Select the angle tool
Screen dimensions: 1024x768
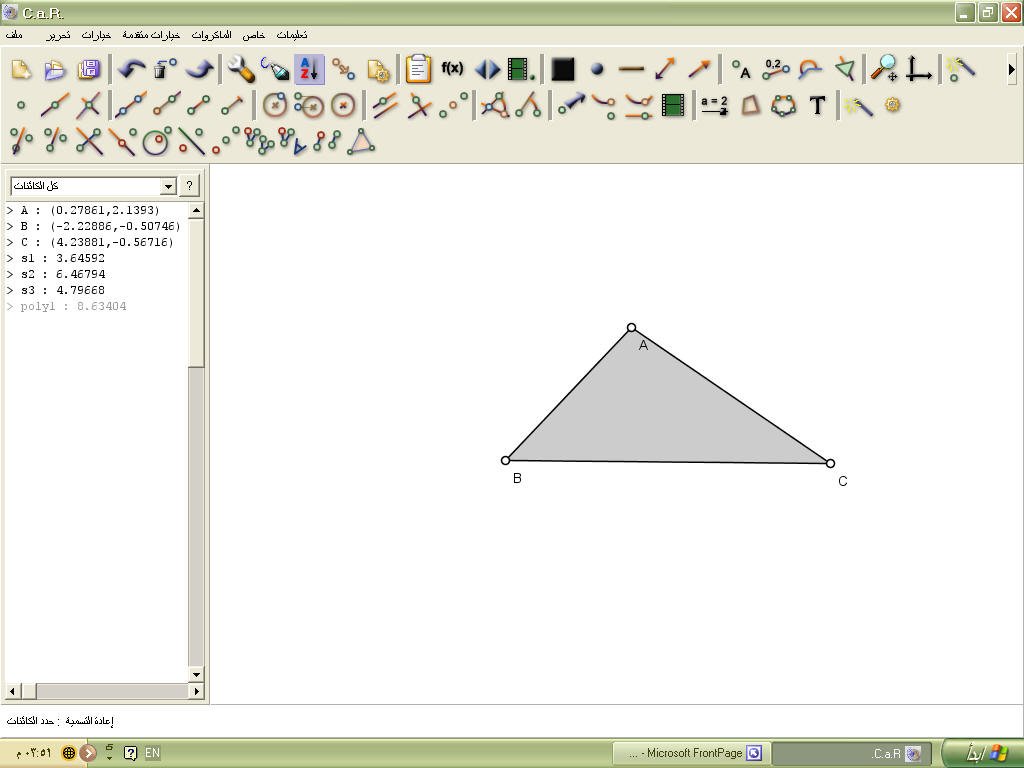pyautogui.click(x=528, y=105)
